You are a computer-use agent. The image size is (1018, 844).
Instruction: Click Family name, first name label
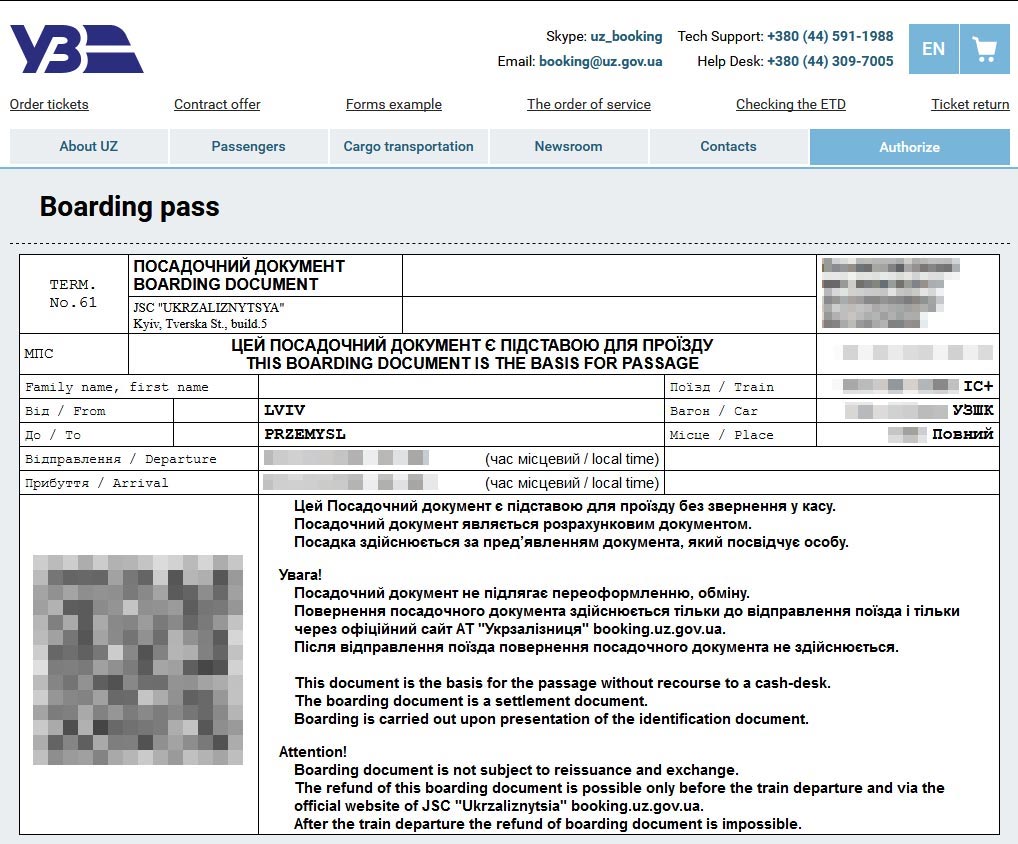[117, 387]
